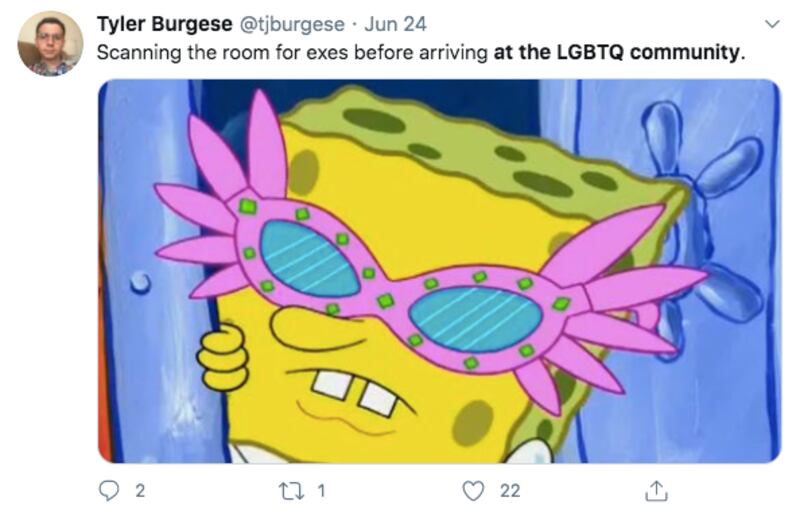Select the bold 'at the LGBTQ community' text
This screenshot has height=513, width=800.
616,53
